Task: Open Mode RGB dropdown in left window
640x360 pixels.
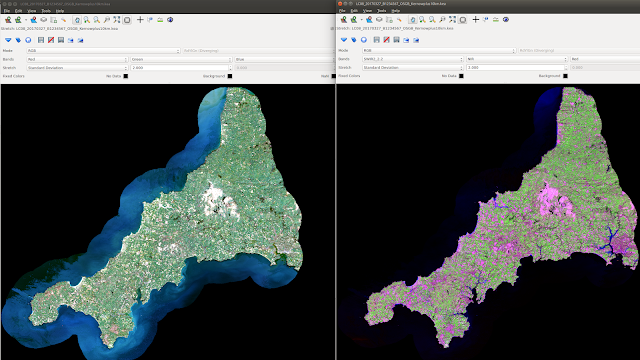Action: tap(103, 51)
